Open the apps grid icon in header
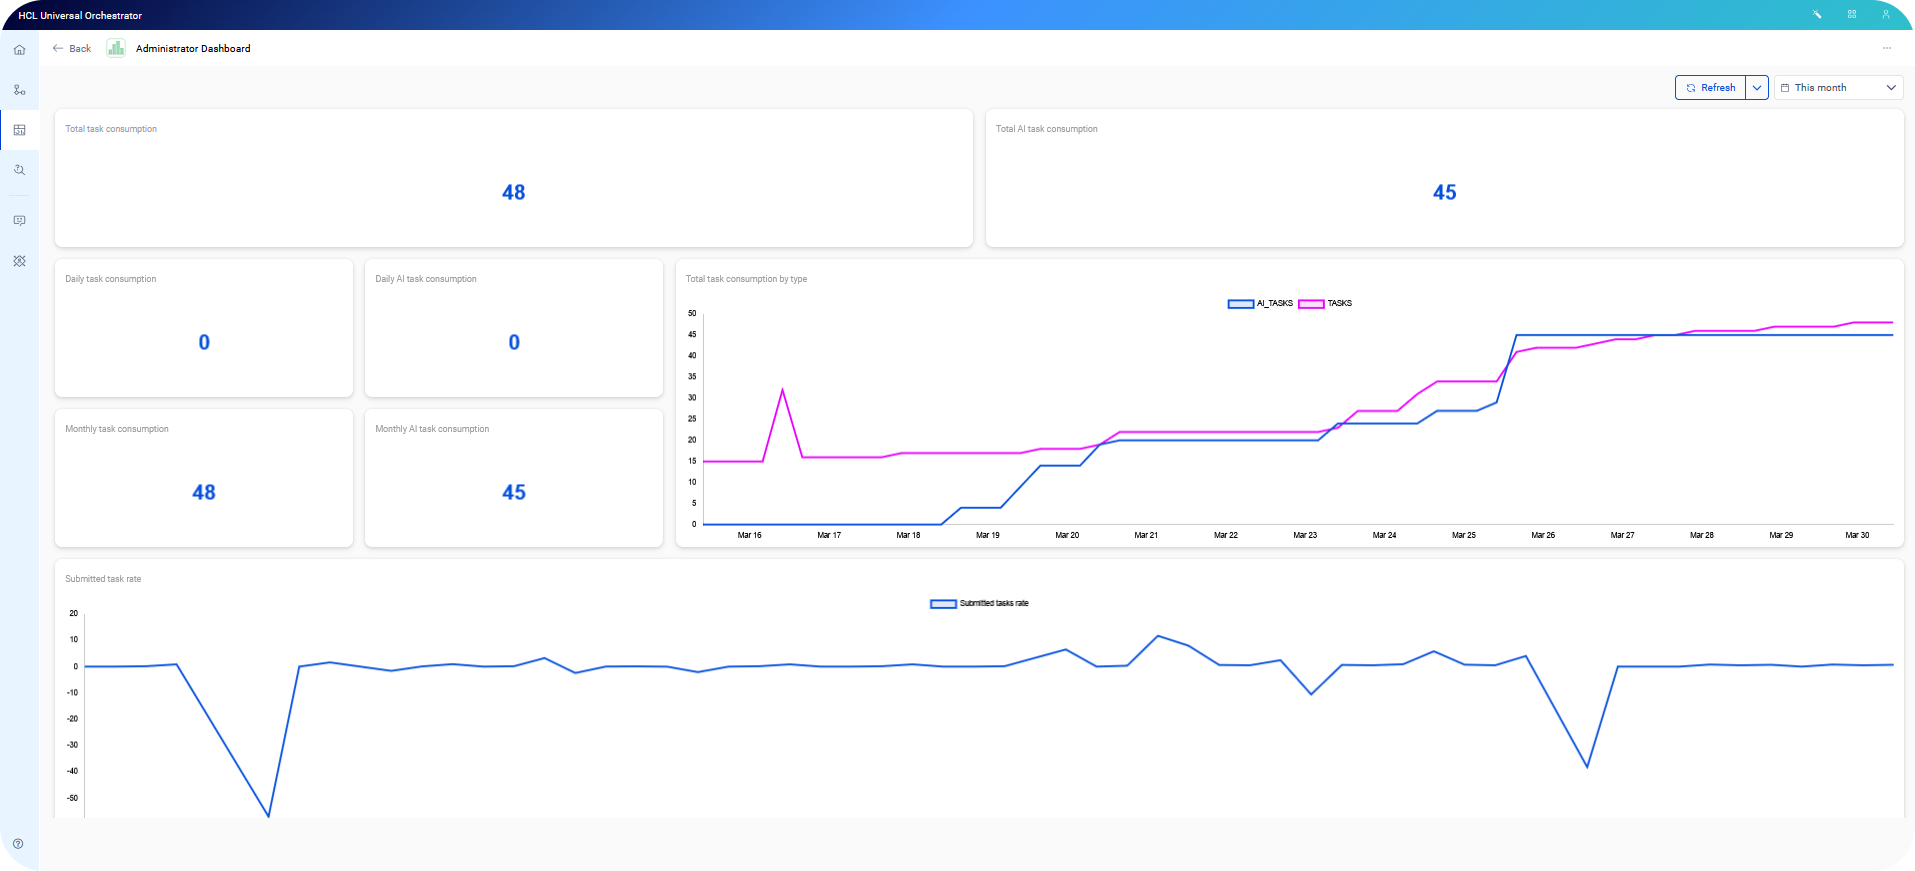The width and height of the screenshot is (1915, 871). [x=1852, y=14]
